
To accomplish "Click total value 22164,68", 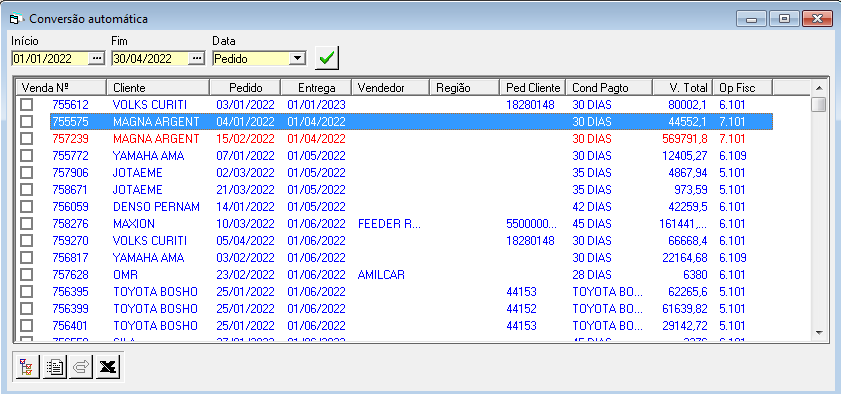I will pyautogui.click(x=685, y=258).
